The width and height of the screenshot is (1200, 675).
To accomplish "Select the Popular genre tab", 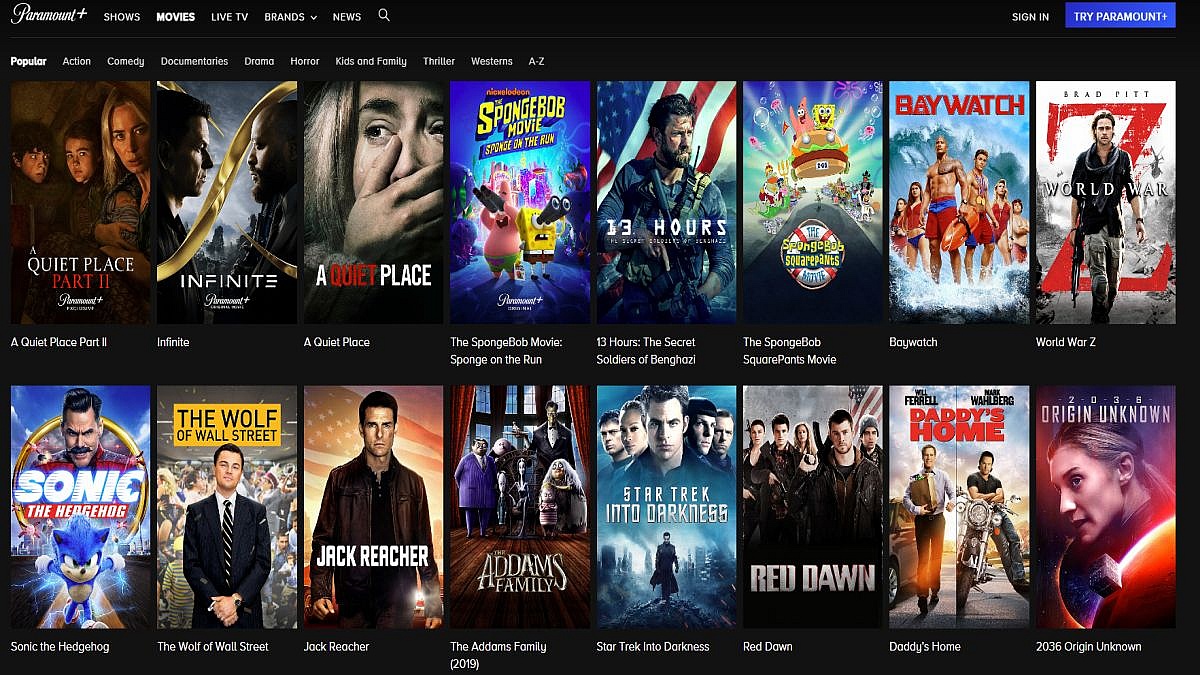I will coord(29,61).
